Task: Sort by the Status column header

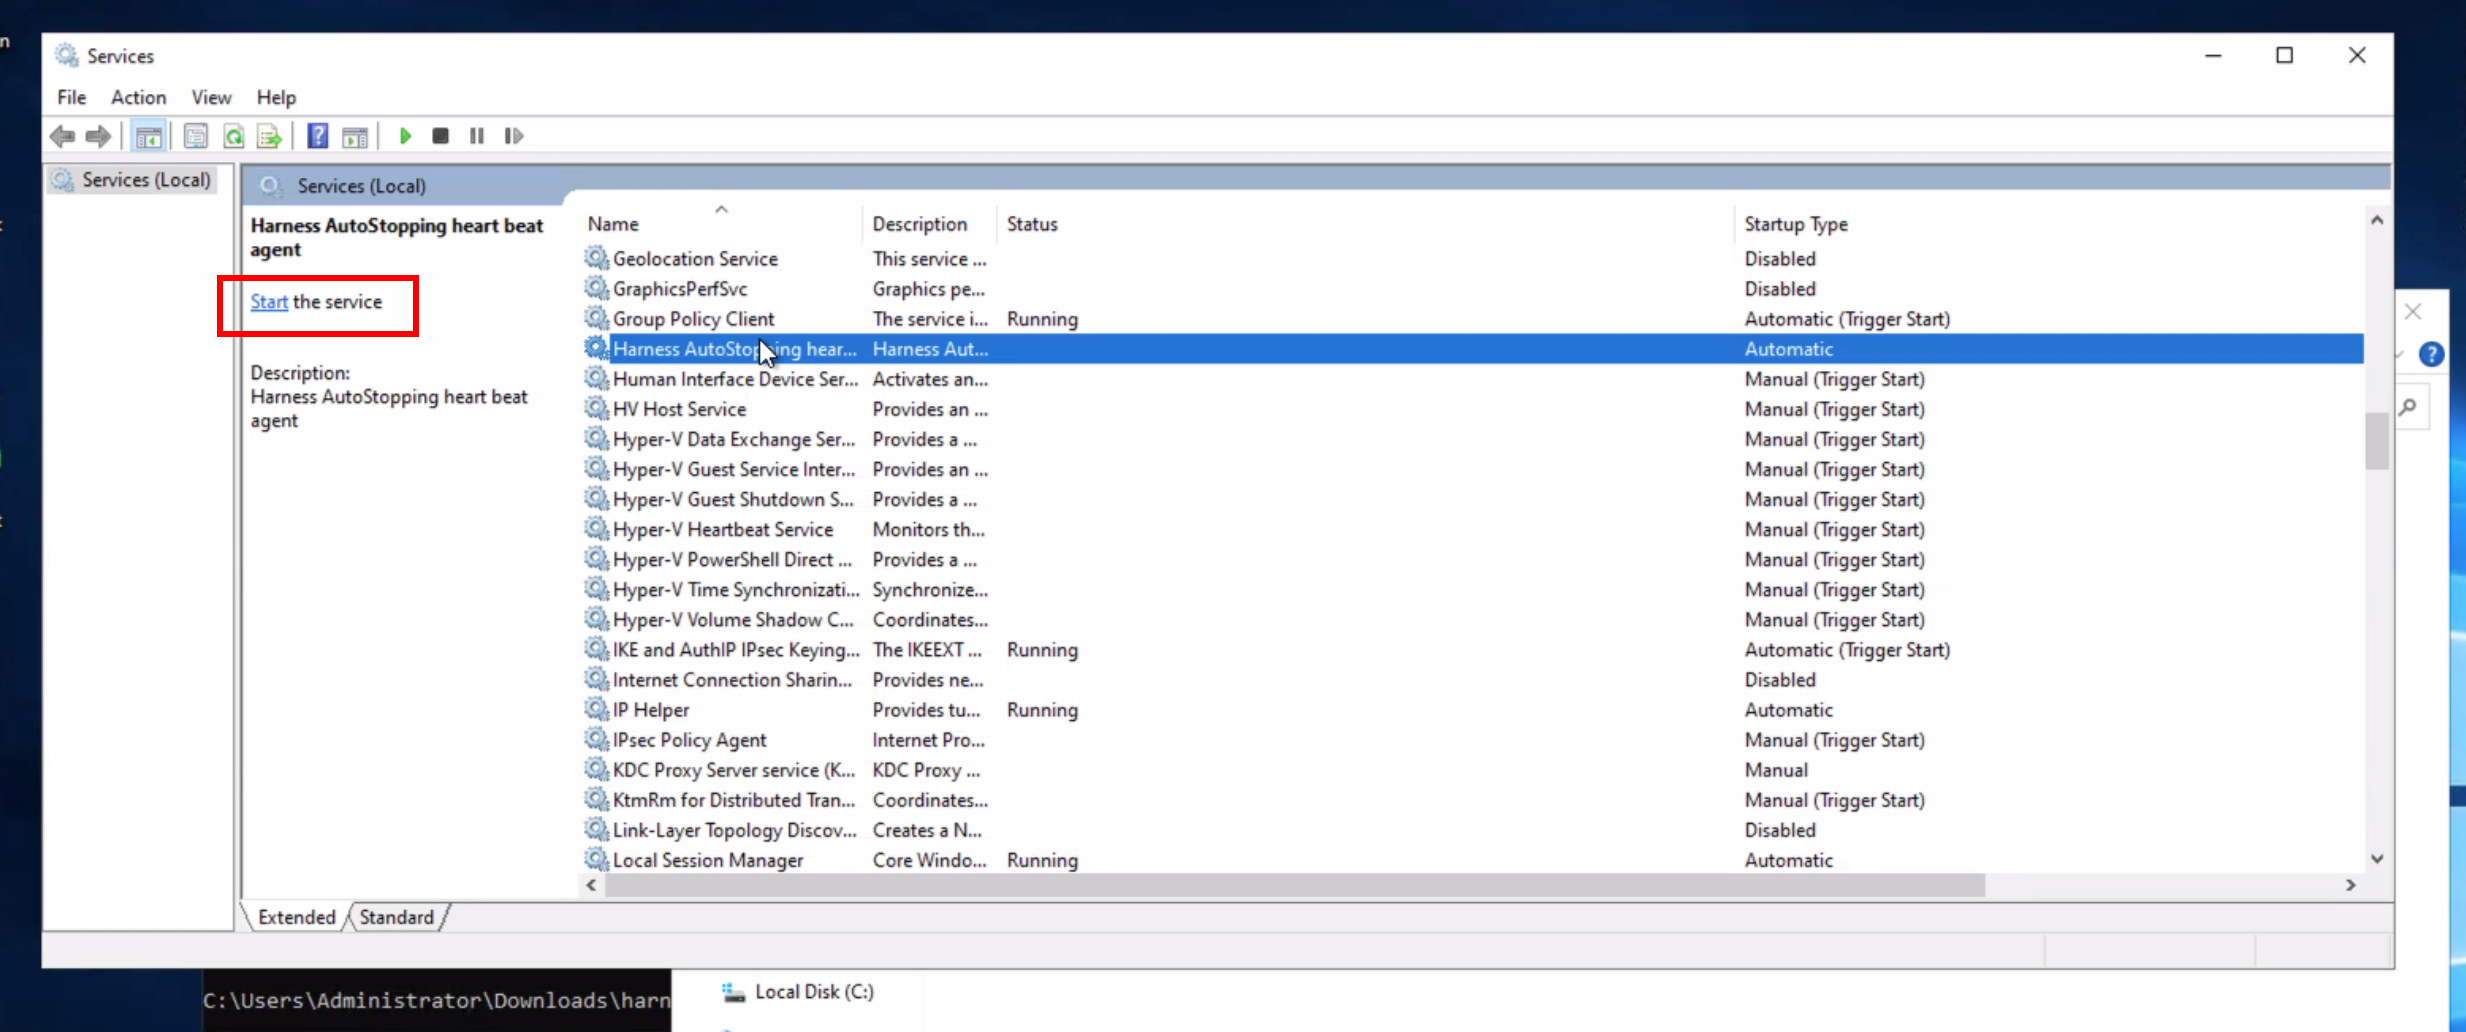Action: point(1031,224)
